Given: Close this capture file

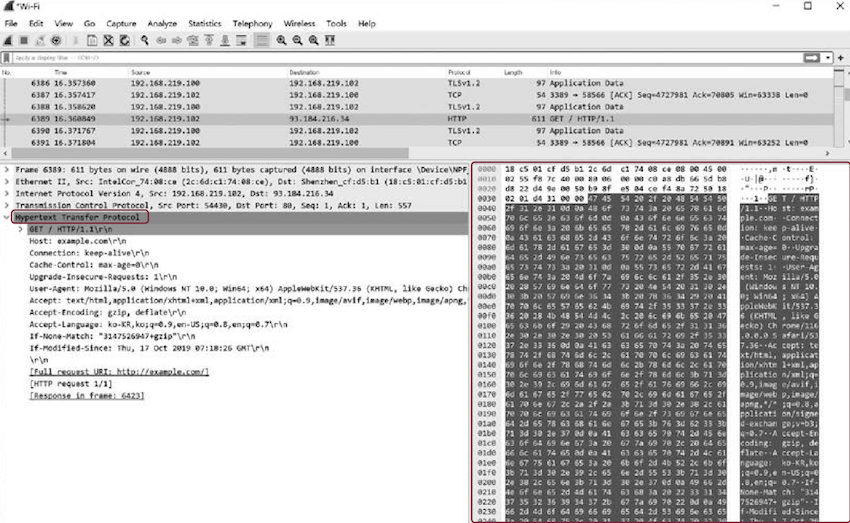Looking at the screenshot, I should (108, 41).
